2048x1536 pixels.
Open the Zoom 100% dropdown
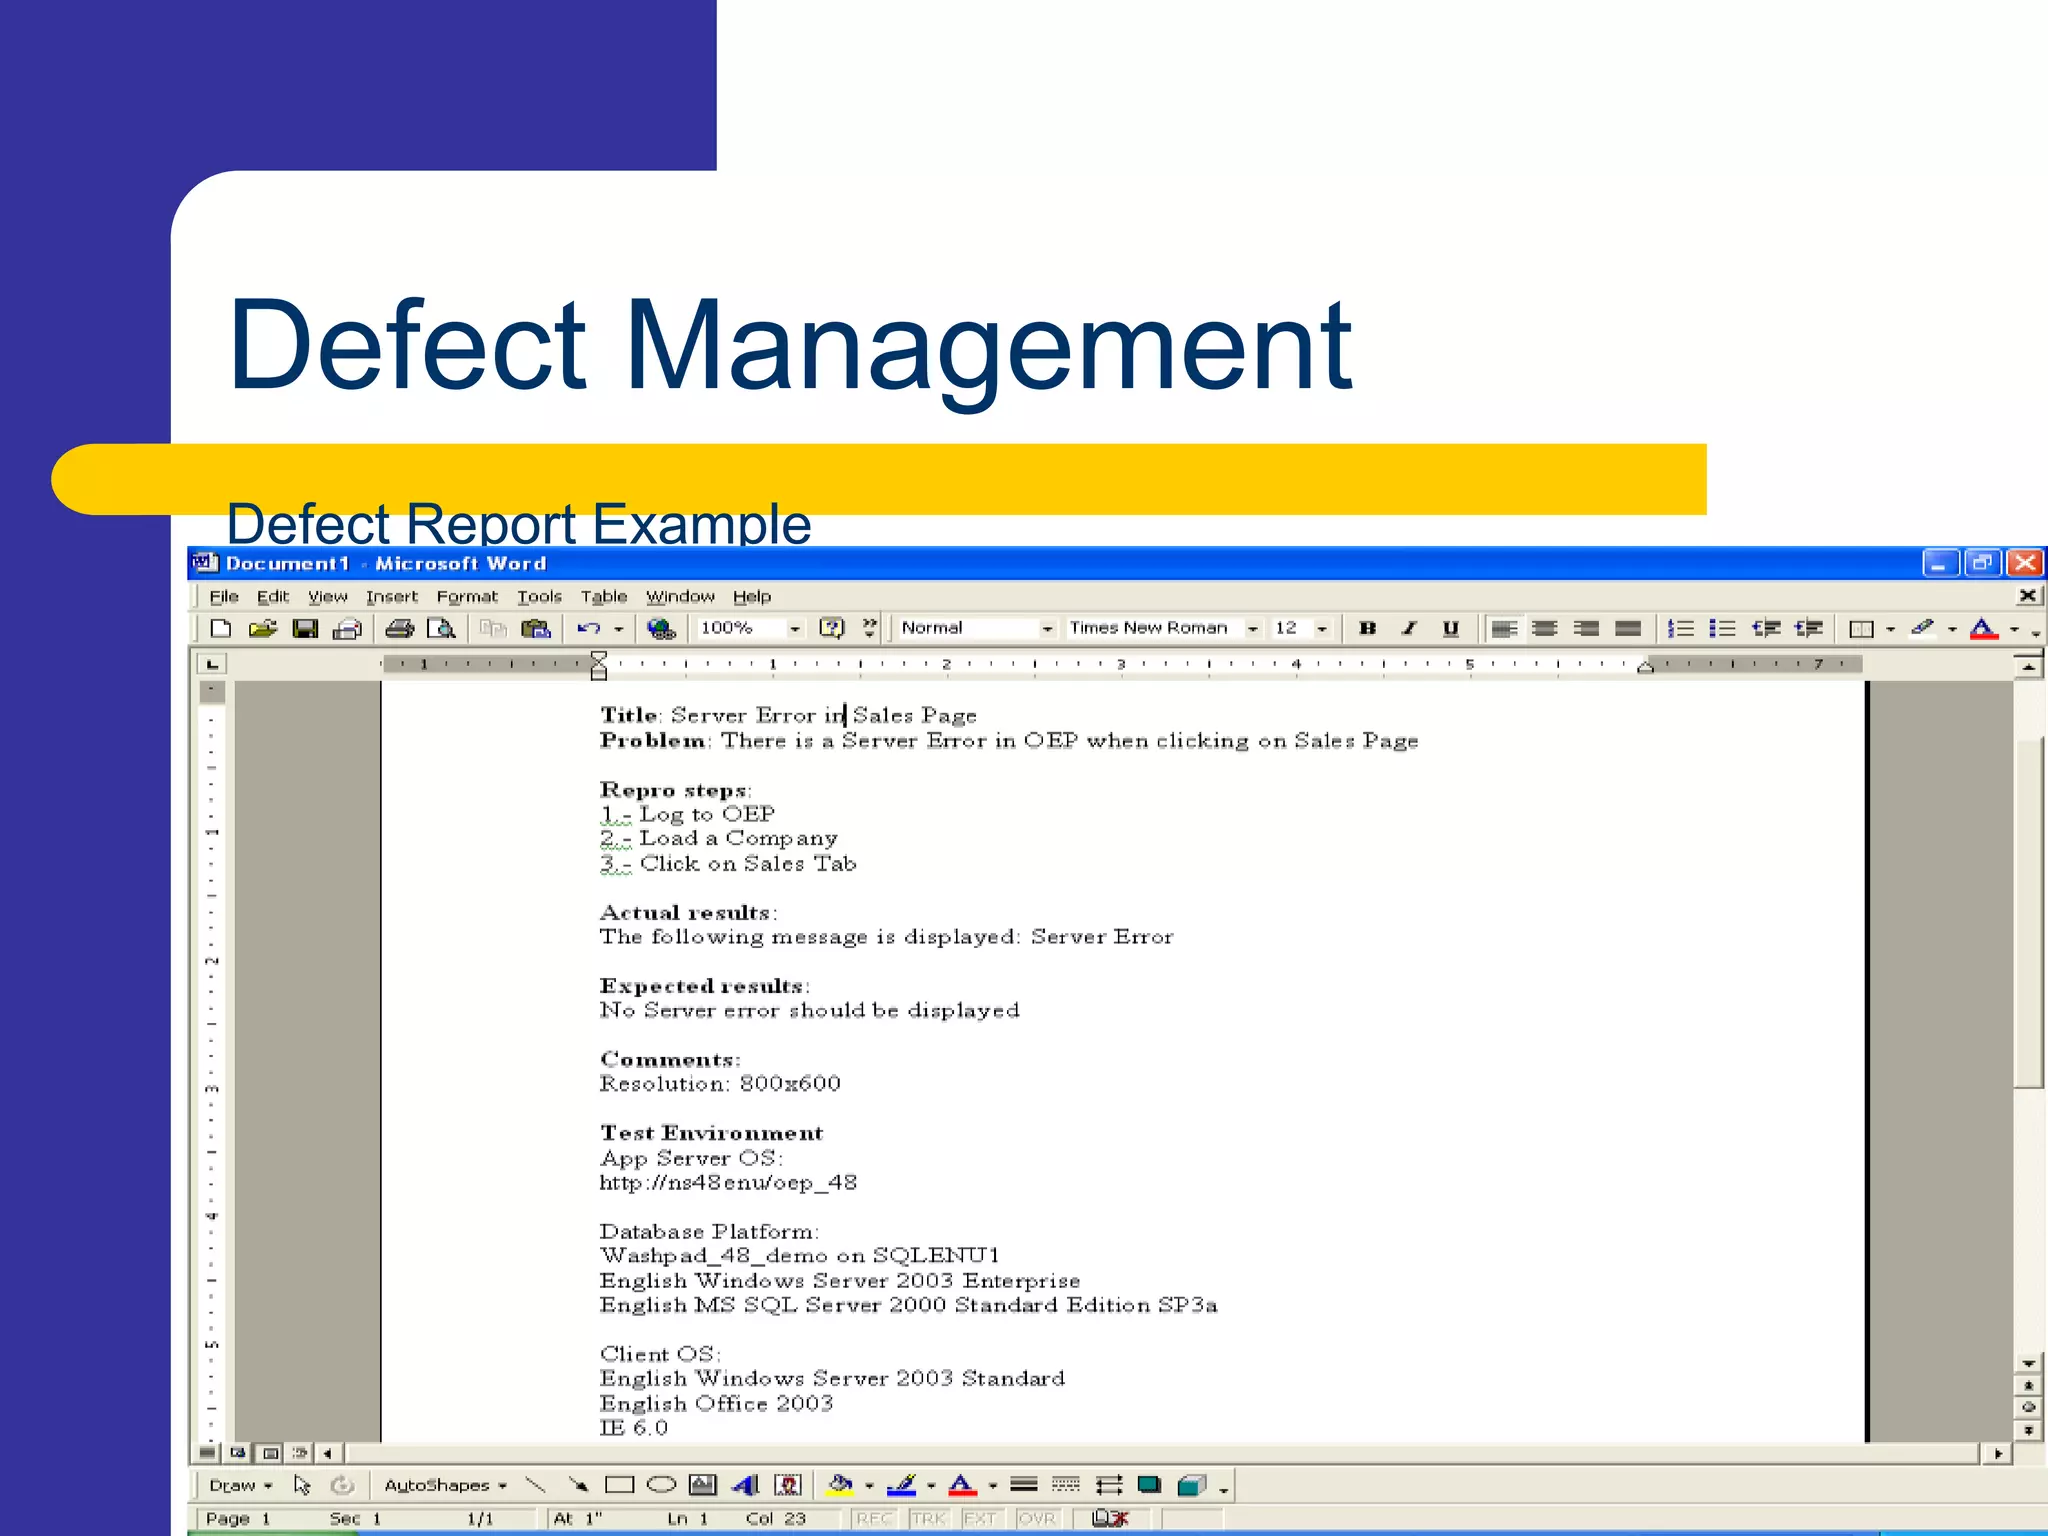pos(795,628)
